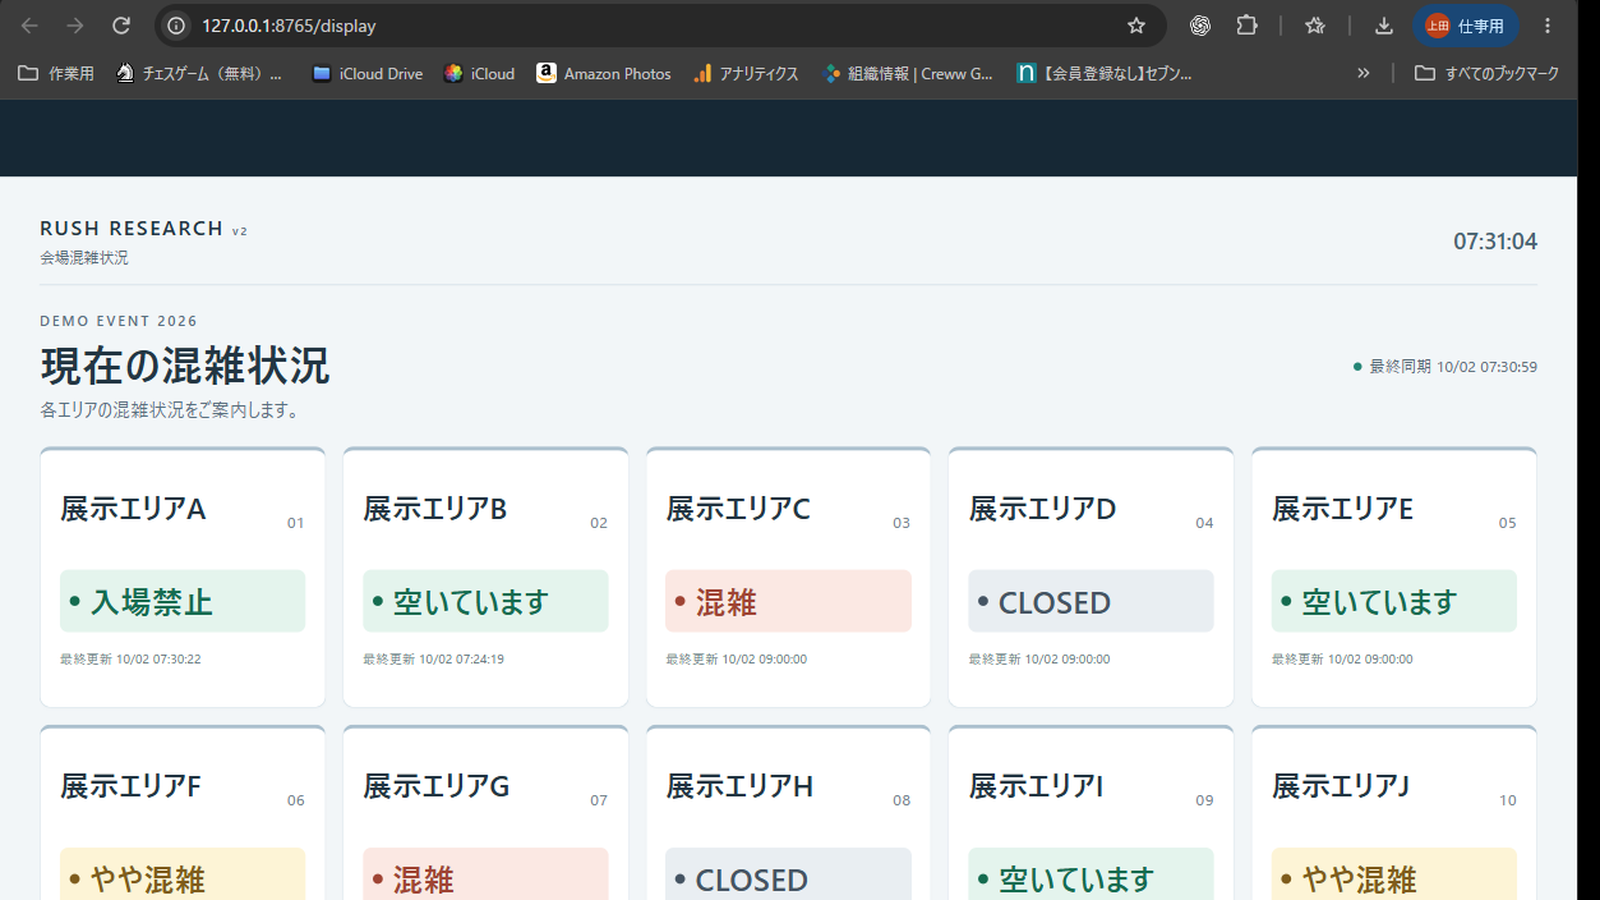This screenshot has width=1600, height=900.
Task: Open the Extensions puzzle icon
Action: coord(1246,26)
